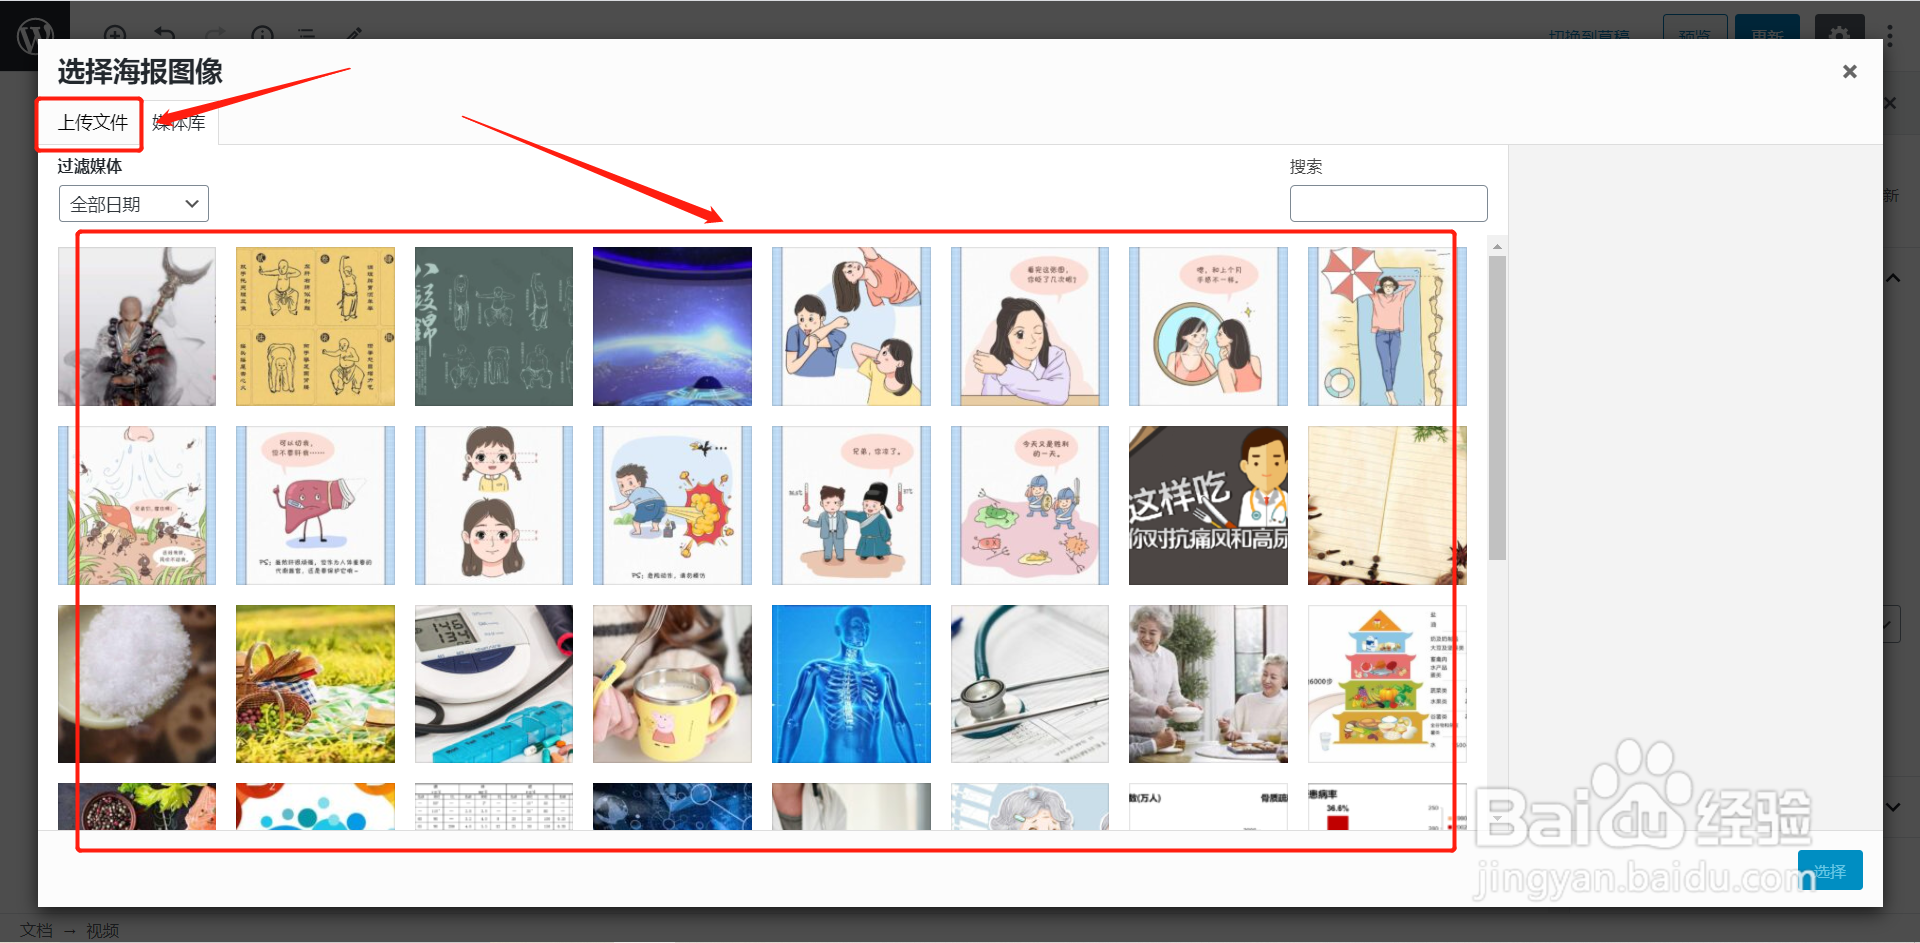Click the redo arrow icon
This screenshot has height=943, width=1920.
[x=214, y=36]
